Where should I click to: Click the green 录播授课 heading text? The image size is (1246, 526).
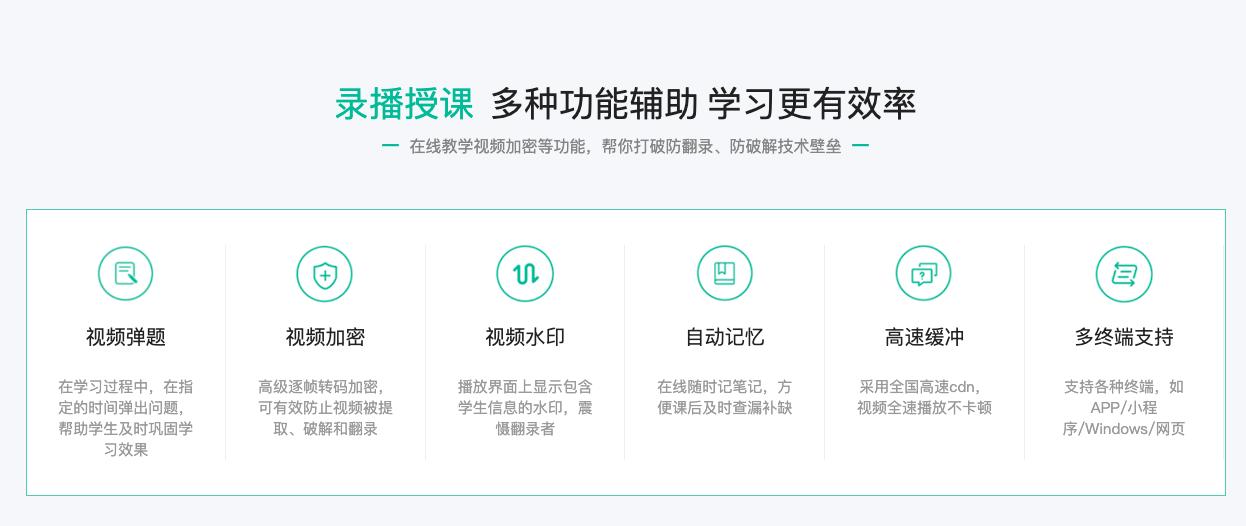[x=404, y=104]
